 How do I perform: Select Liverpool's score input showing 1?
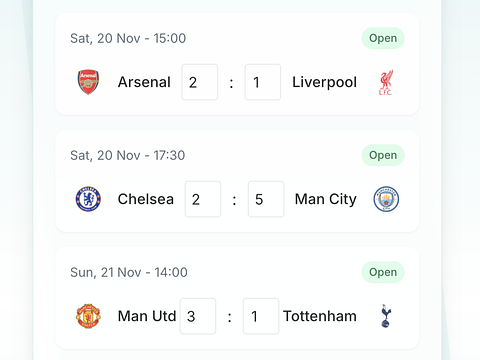(x=263, y=82)
